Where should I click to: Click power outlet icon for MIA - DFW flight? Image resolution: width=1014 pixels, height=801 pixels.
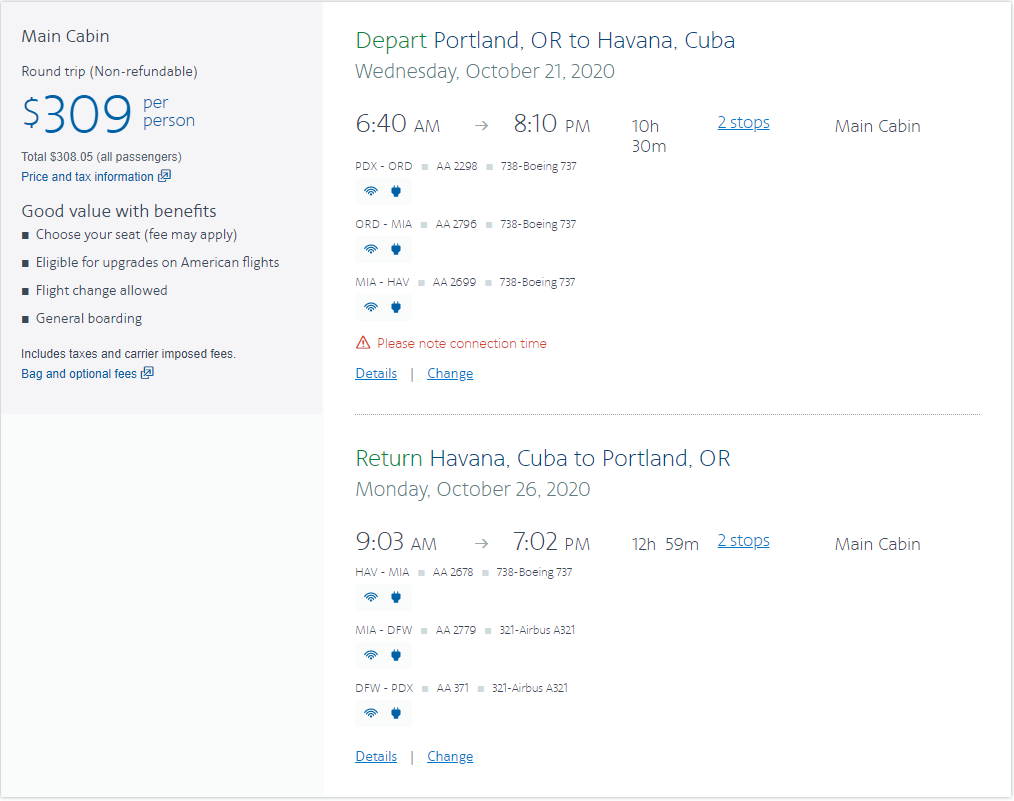(x=396, y=655)
